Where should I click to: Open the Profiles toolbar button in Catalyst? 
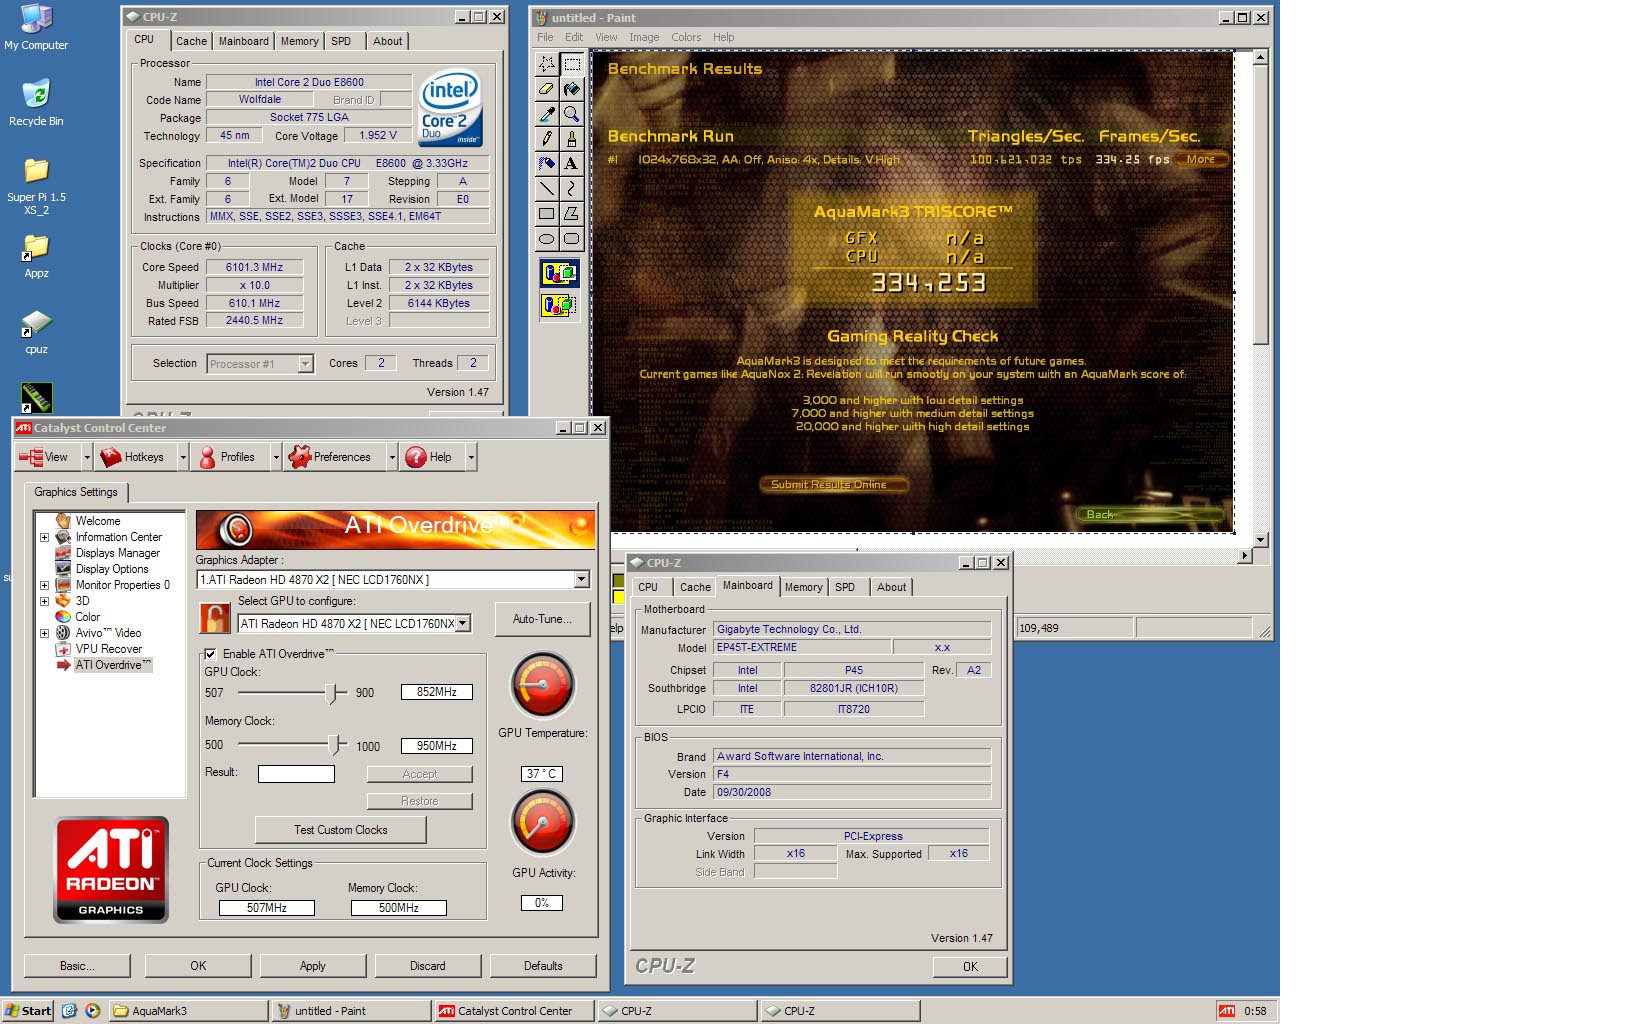coord(228,457)
